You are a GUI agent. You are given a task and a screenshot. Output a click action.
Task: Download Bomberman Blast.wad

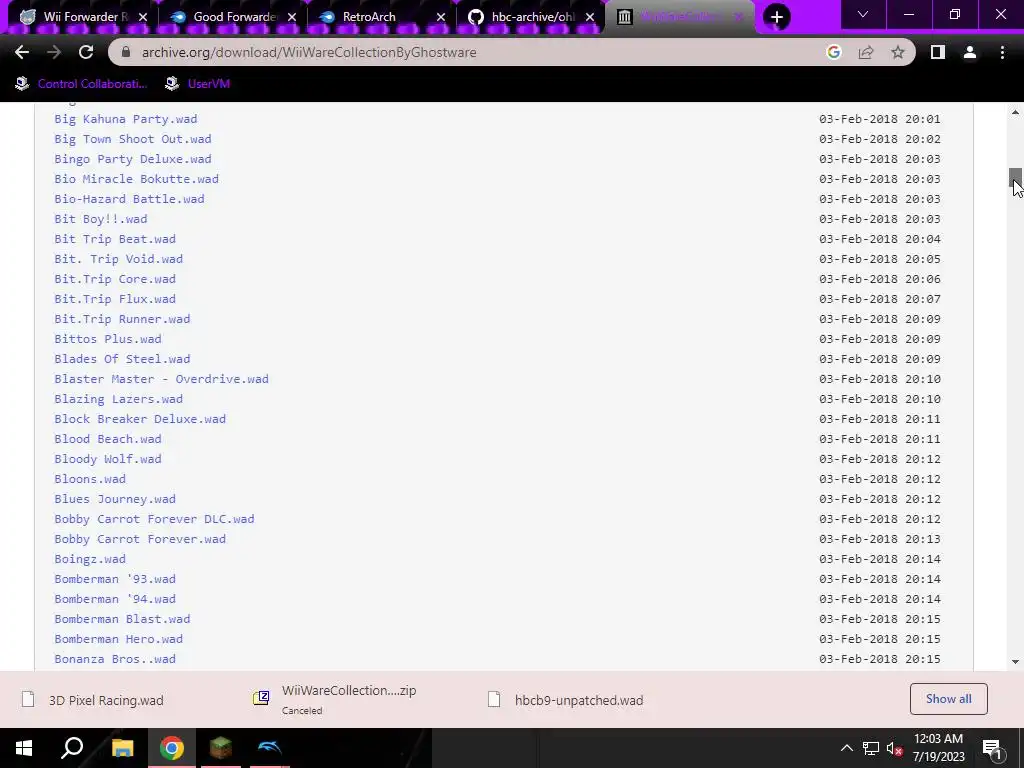(x=122, y=619)
